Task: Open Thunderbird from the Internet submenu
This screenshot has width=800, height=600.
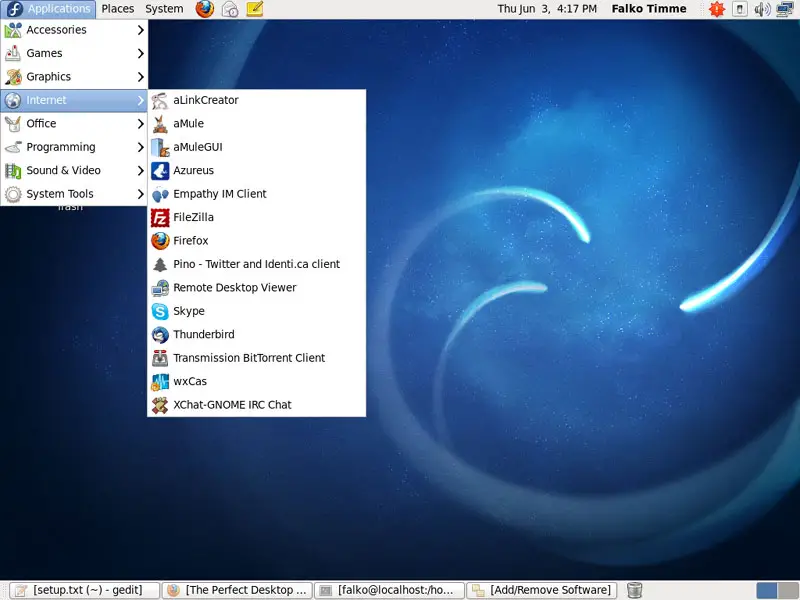Action: (x=257, y=335)
